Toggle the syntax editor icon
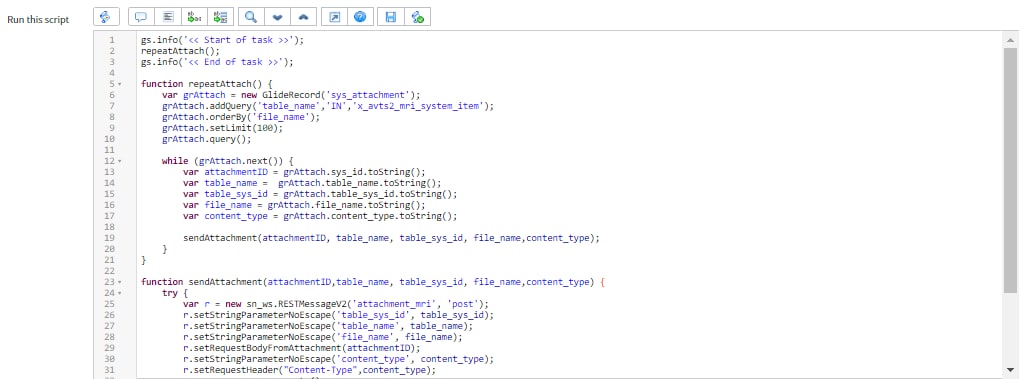This screenshot has width=1020, height=379. coord(105,17)
